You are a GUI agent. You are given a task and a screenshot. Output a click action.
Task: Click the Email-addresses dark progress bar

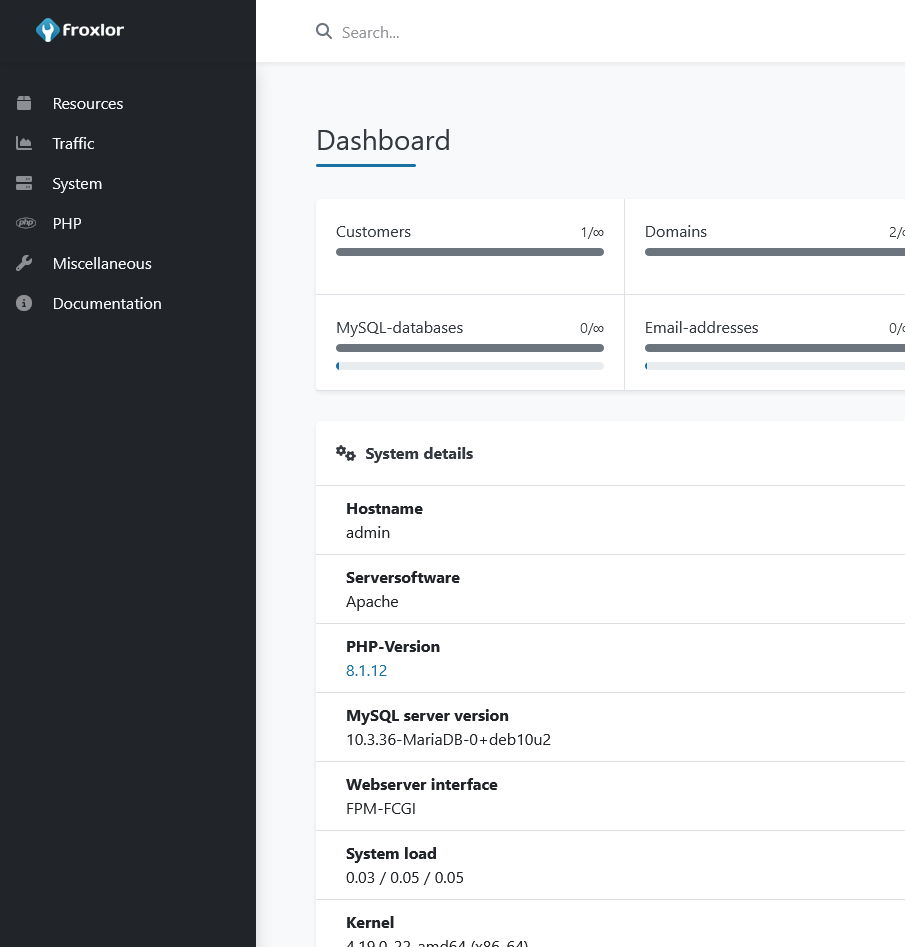775,348
